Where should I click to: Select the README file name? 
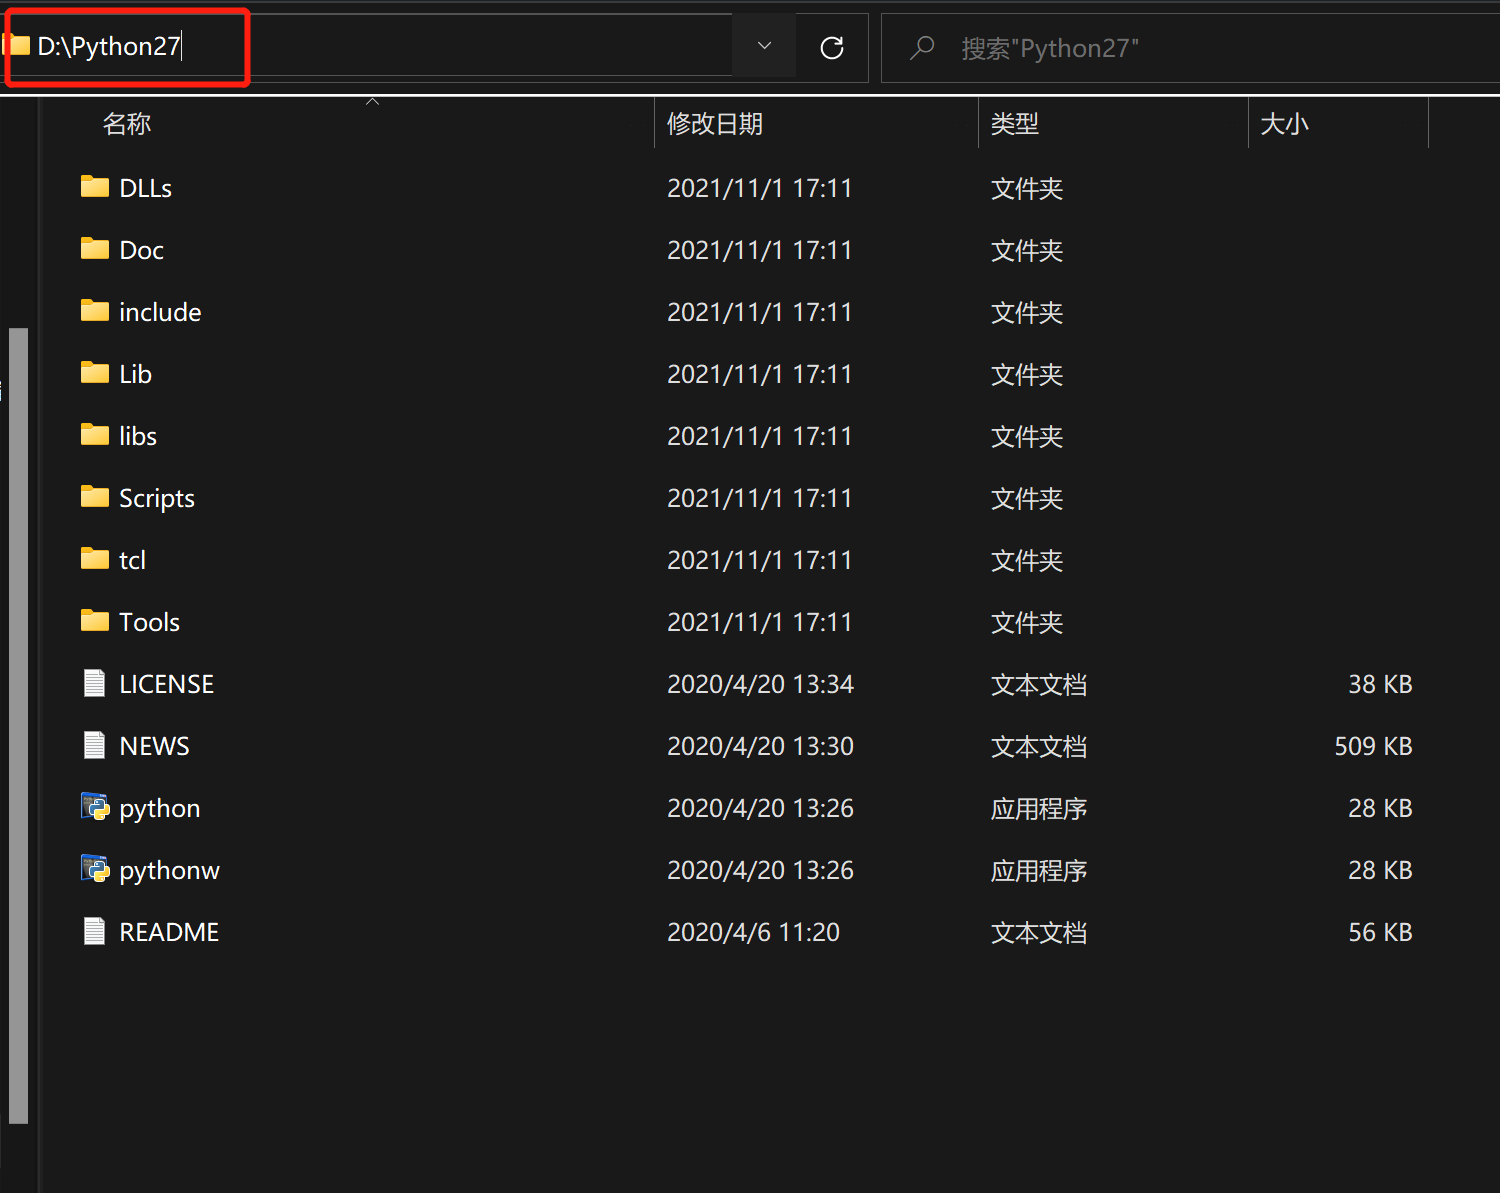pos(169,932)
